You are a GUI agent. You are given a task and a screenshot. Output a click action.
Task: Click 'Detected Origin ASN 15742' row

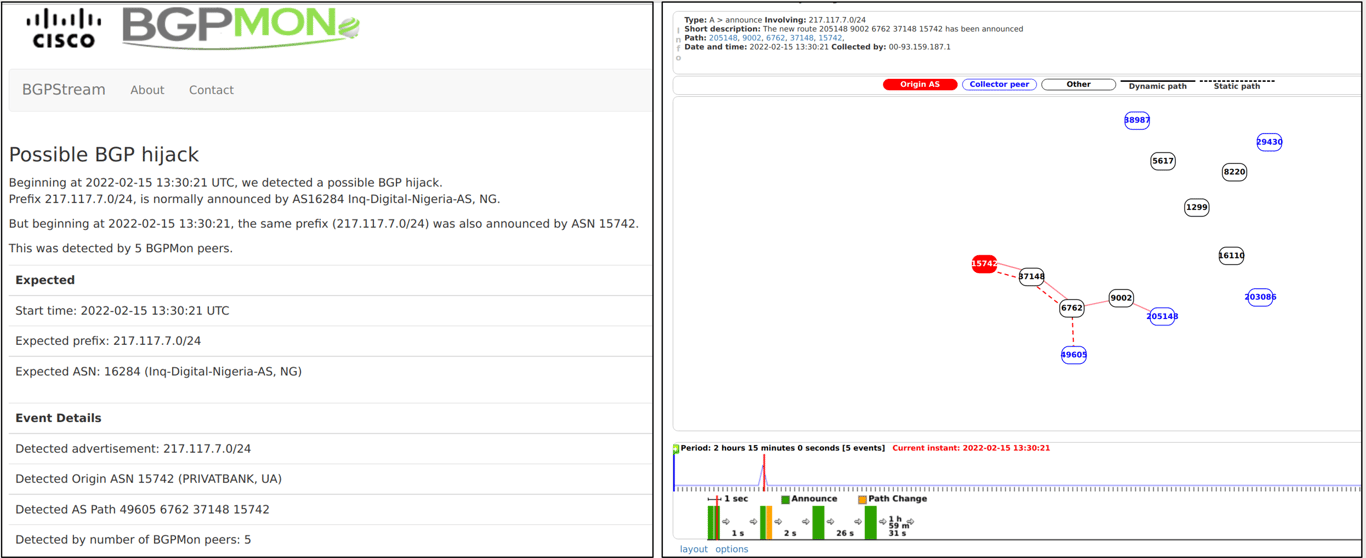tap(330, 479)
